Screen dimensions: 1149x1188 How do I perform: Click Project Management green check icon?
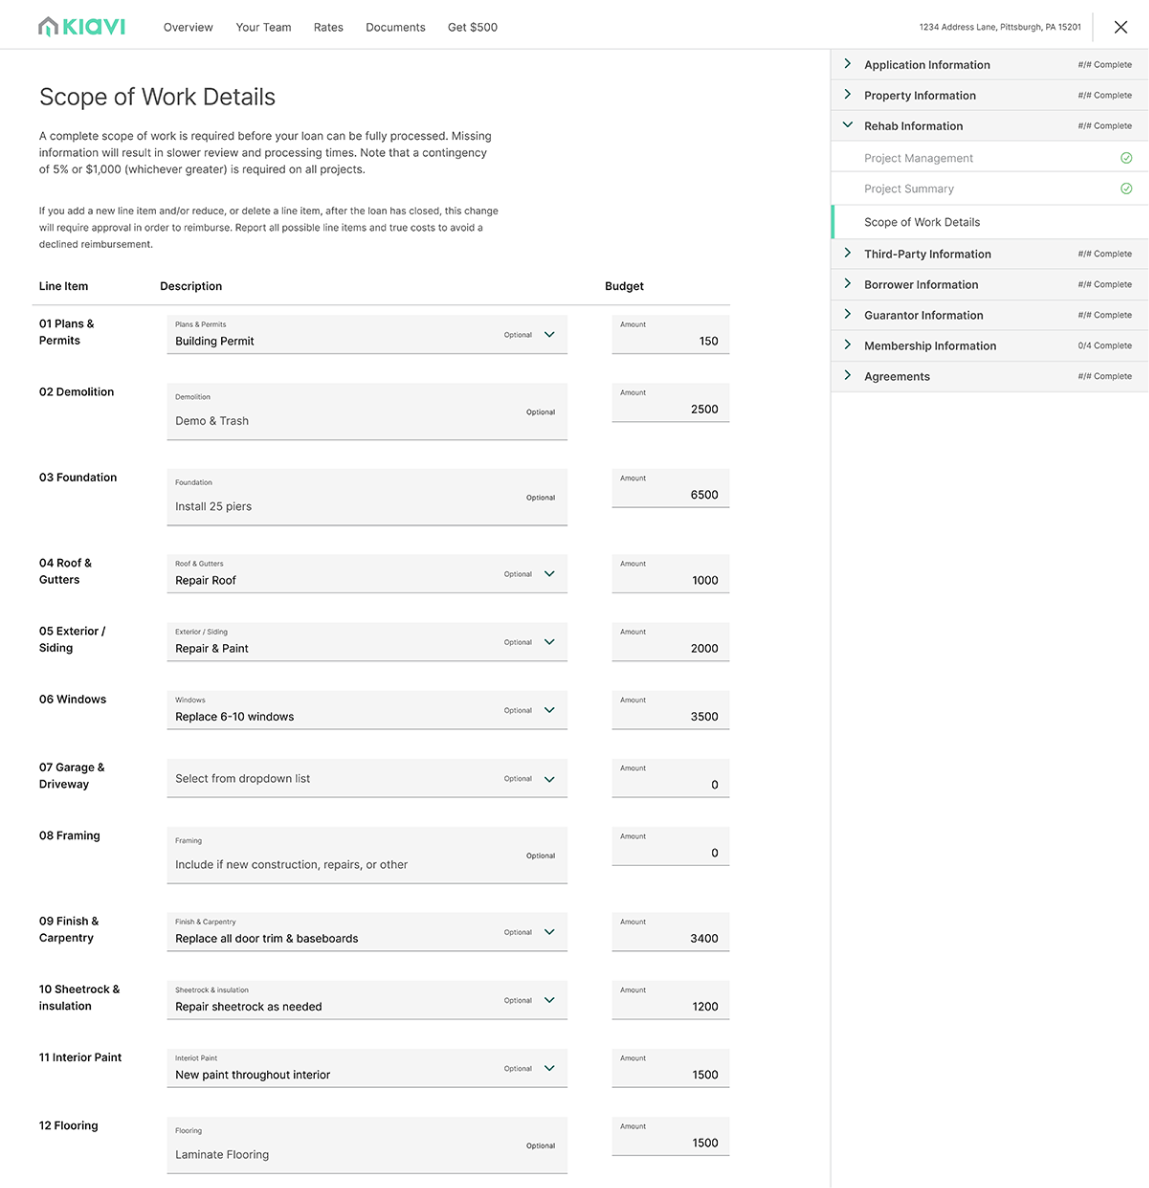point(1126,158)
